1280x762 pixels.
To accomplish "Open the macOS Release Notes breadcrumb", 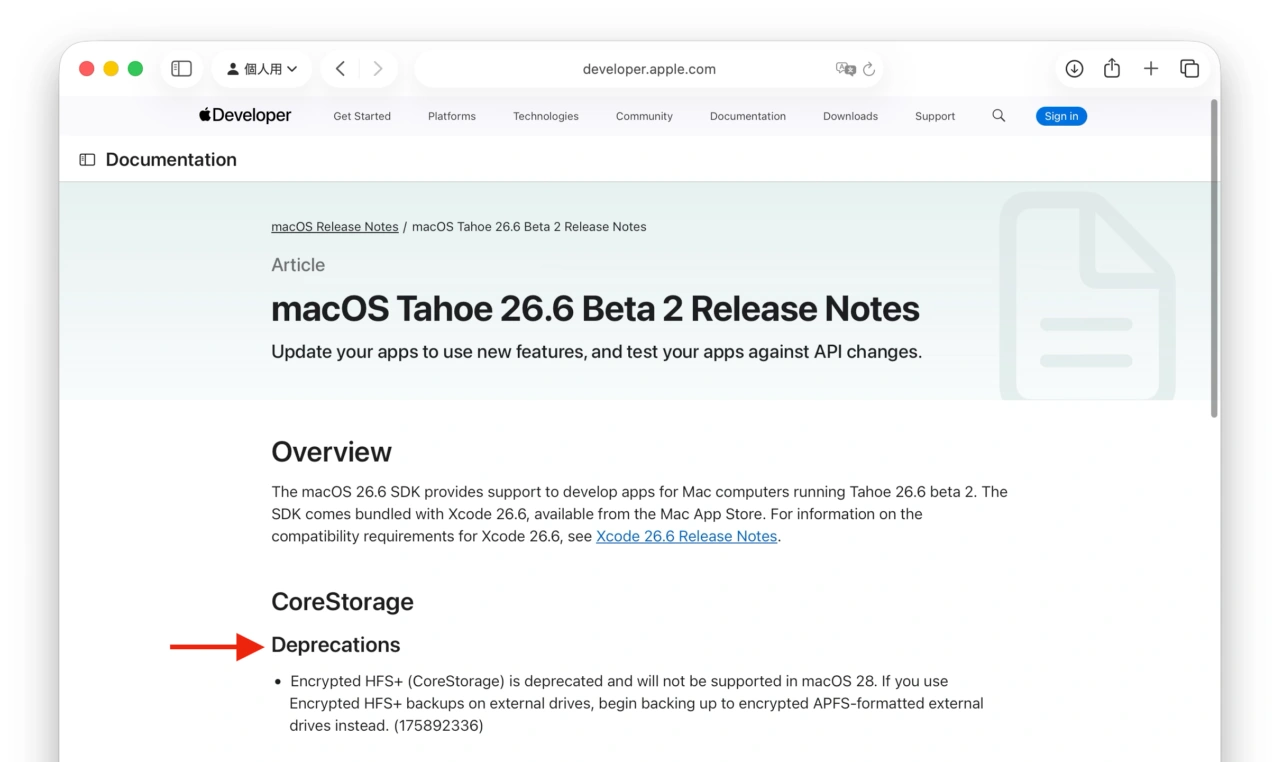I will point(335,227).
